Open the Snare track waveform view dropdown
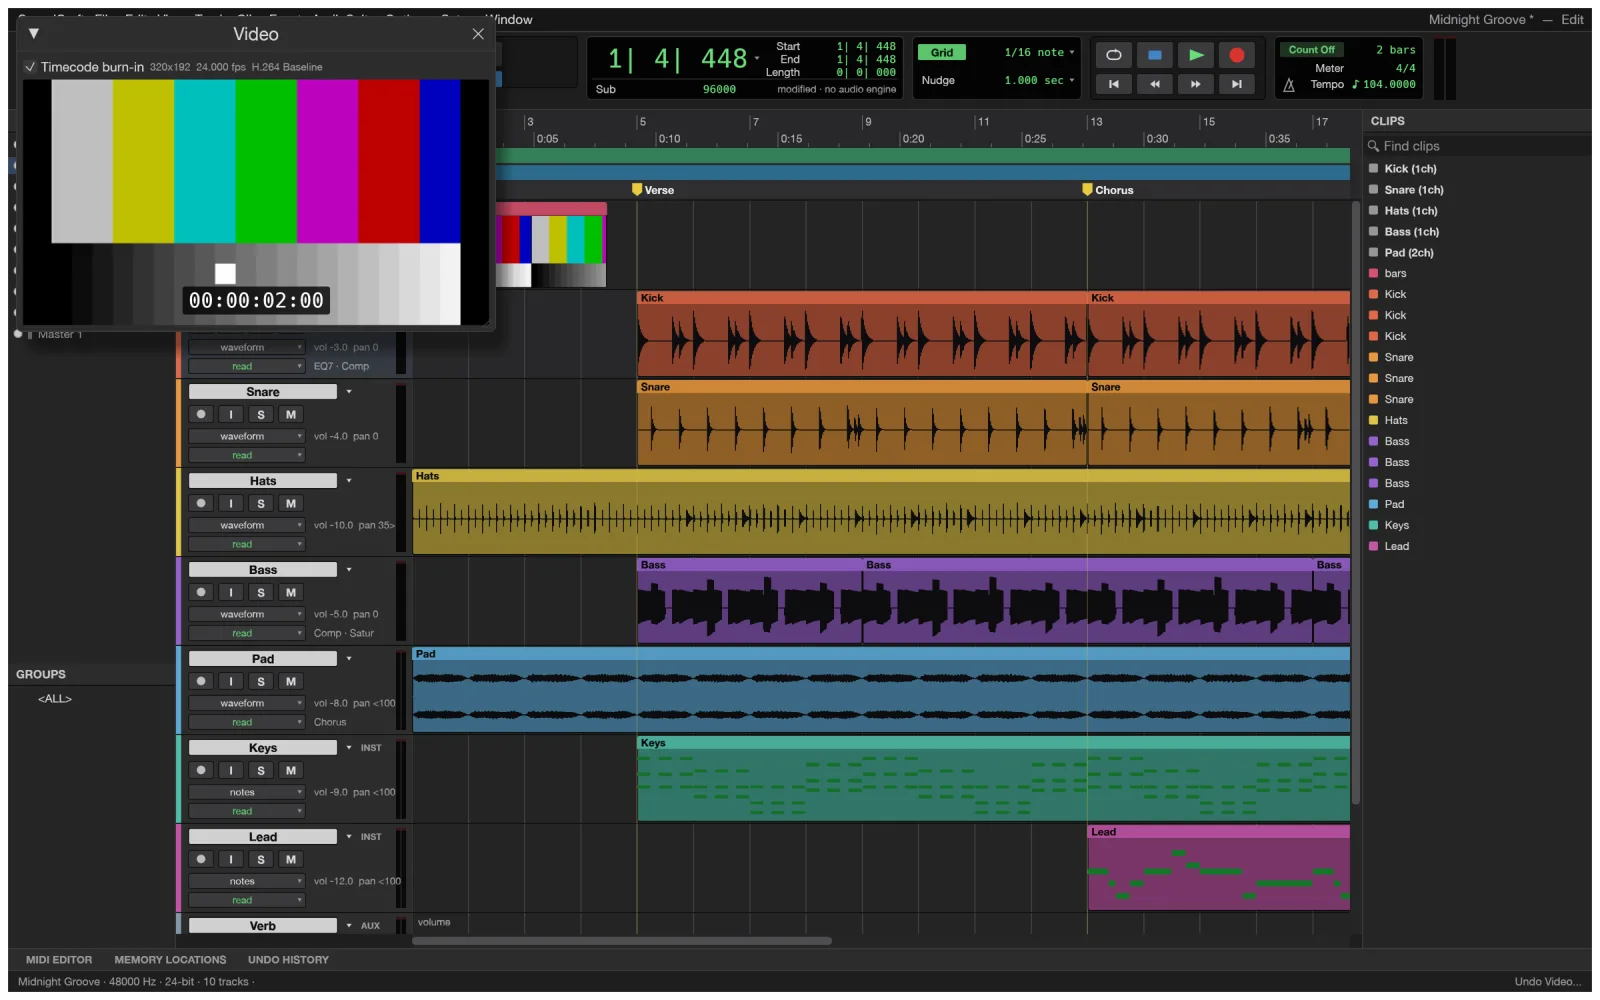The image size is (1600, 1000). [246, 436]
